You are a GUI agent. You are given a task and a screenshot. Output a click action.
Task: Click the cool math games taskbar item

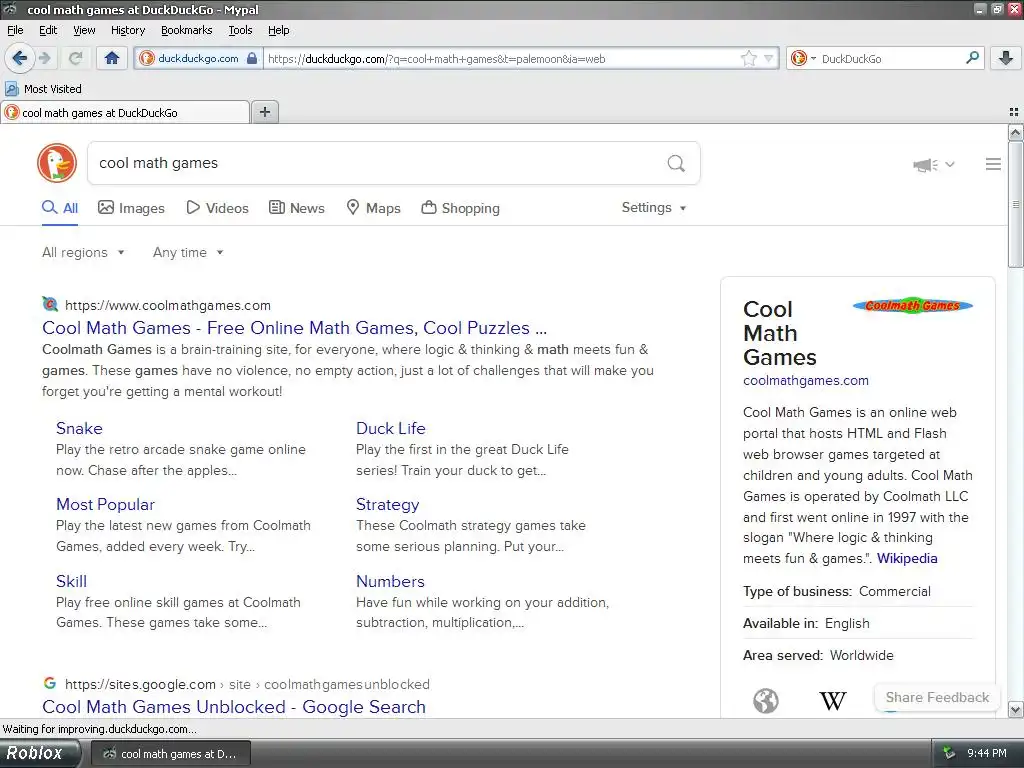click(169, 754)
